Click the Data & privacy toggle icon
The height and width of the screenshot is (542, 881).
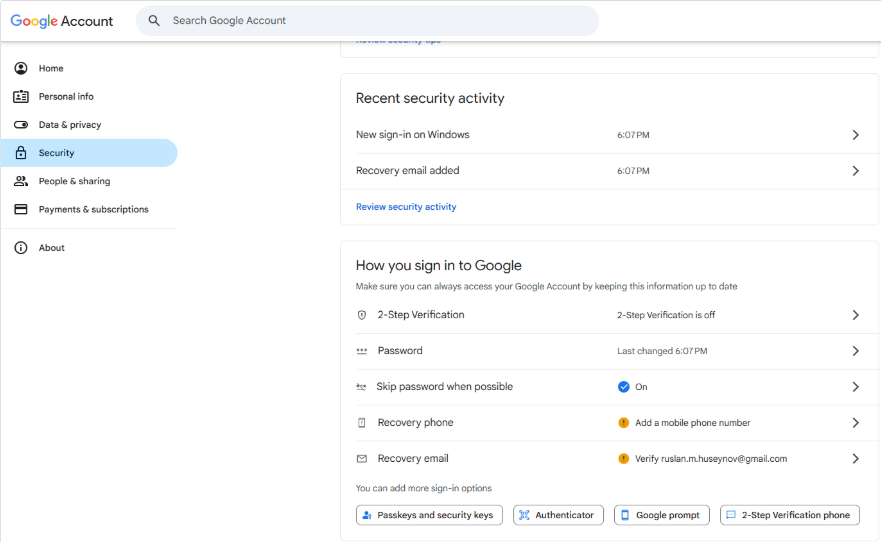[21, 125]
